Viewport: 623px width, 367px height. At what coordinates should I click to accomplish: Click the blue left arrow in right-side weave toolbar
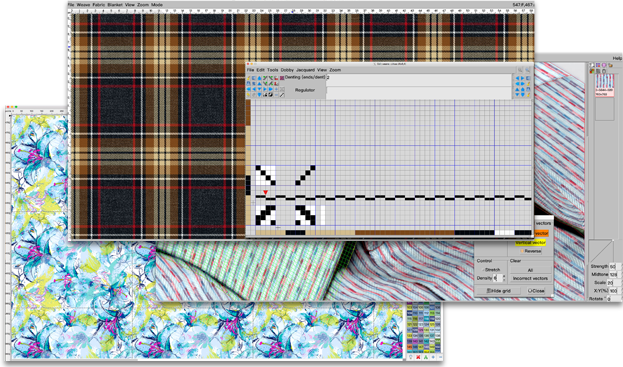(517, 78)
